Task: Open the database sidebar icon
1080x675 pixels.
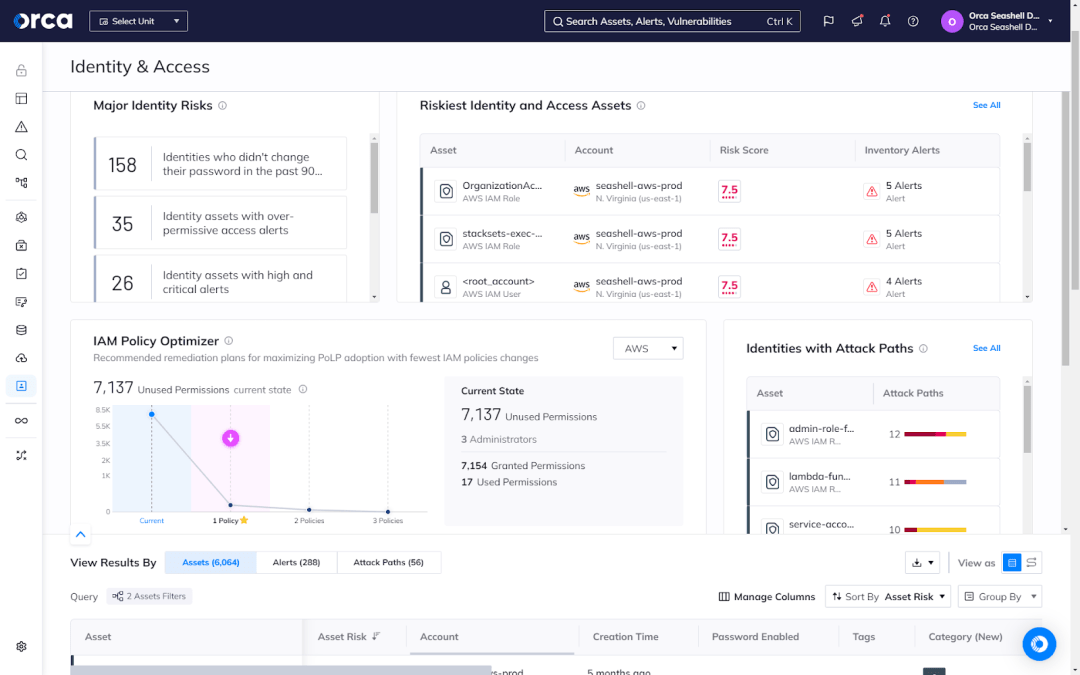Action: click(21, 330)
